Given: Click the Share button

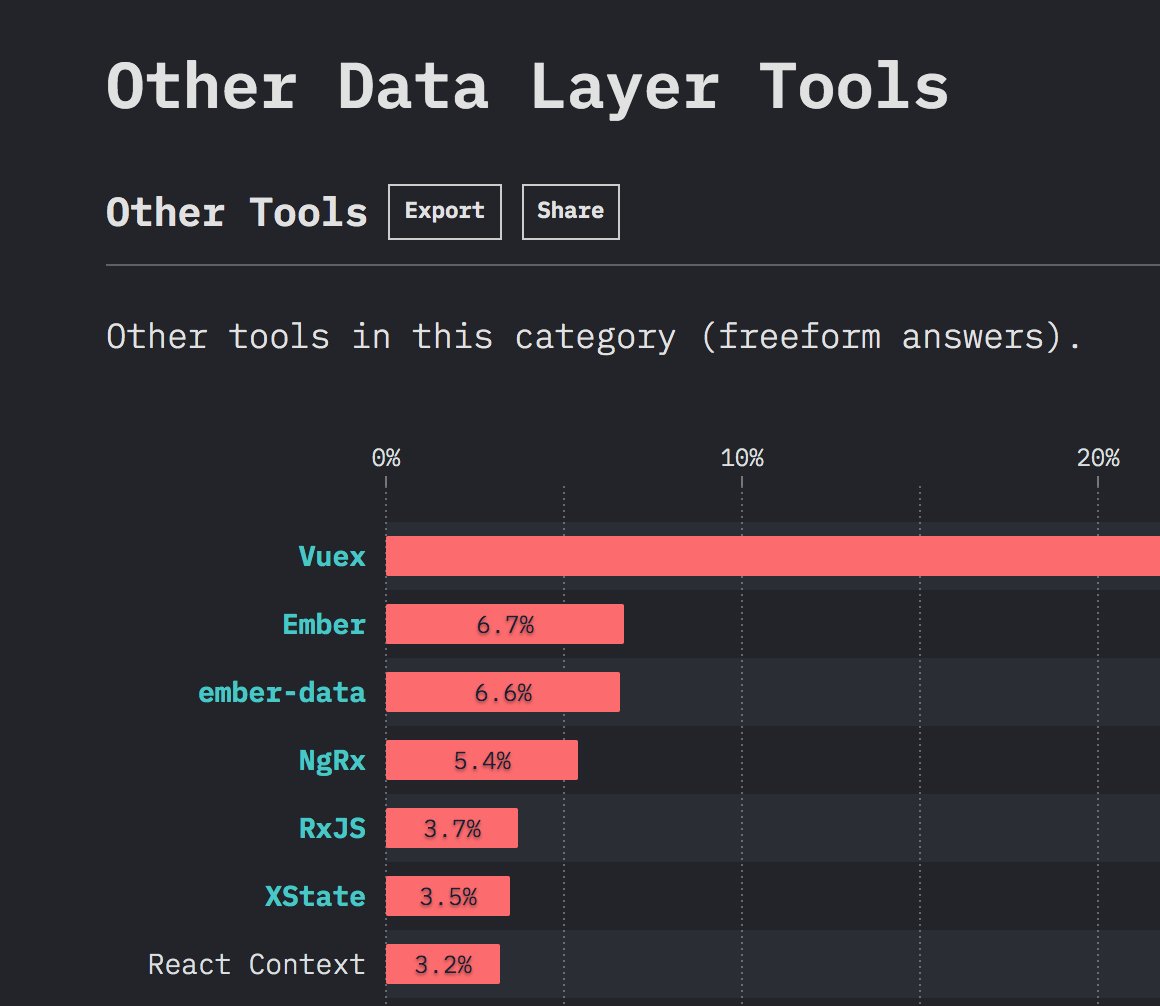Looking at the screenshot, I should click(x=570, y=211).
